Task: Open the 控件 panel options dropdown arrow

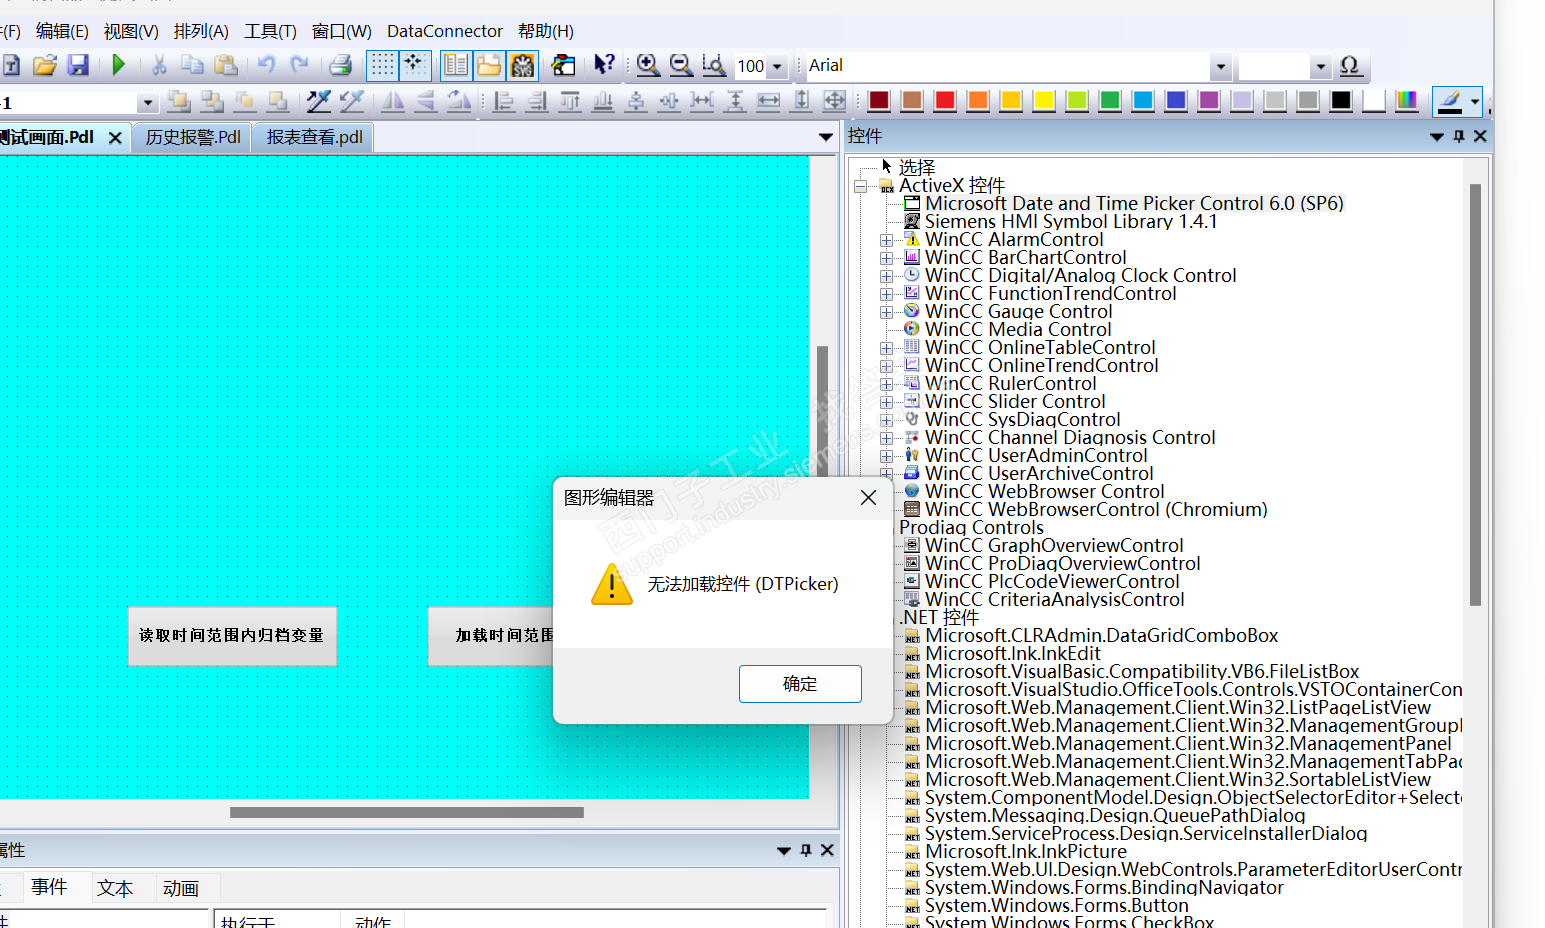Action: tap(1437, 136)
